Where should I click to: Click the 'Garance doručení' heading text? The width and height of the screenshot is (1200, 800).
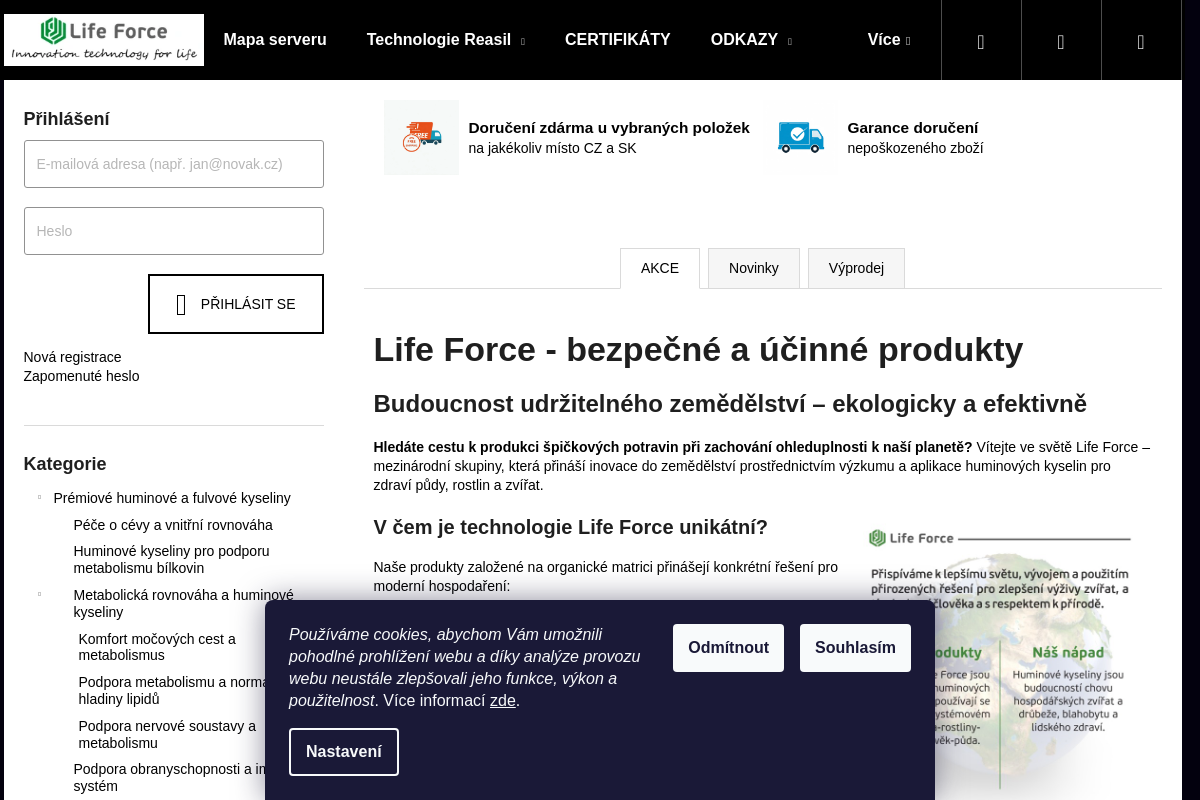pyautogui.click(x=913, y=128)
